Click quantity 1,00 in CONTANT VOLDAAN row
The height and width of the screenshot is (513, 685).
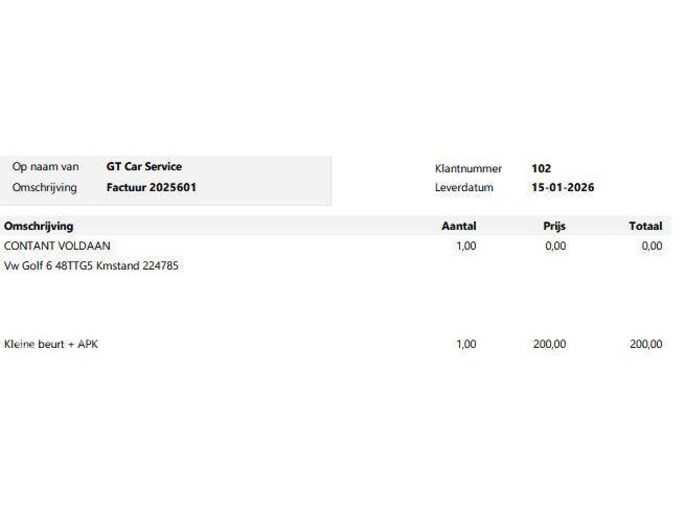click(x=466, y=245)
